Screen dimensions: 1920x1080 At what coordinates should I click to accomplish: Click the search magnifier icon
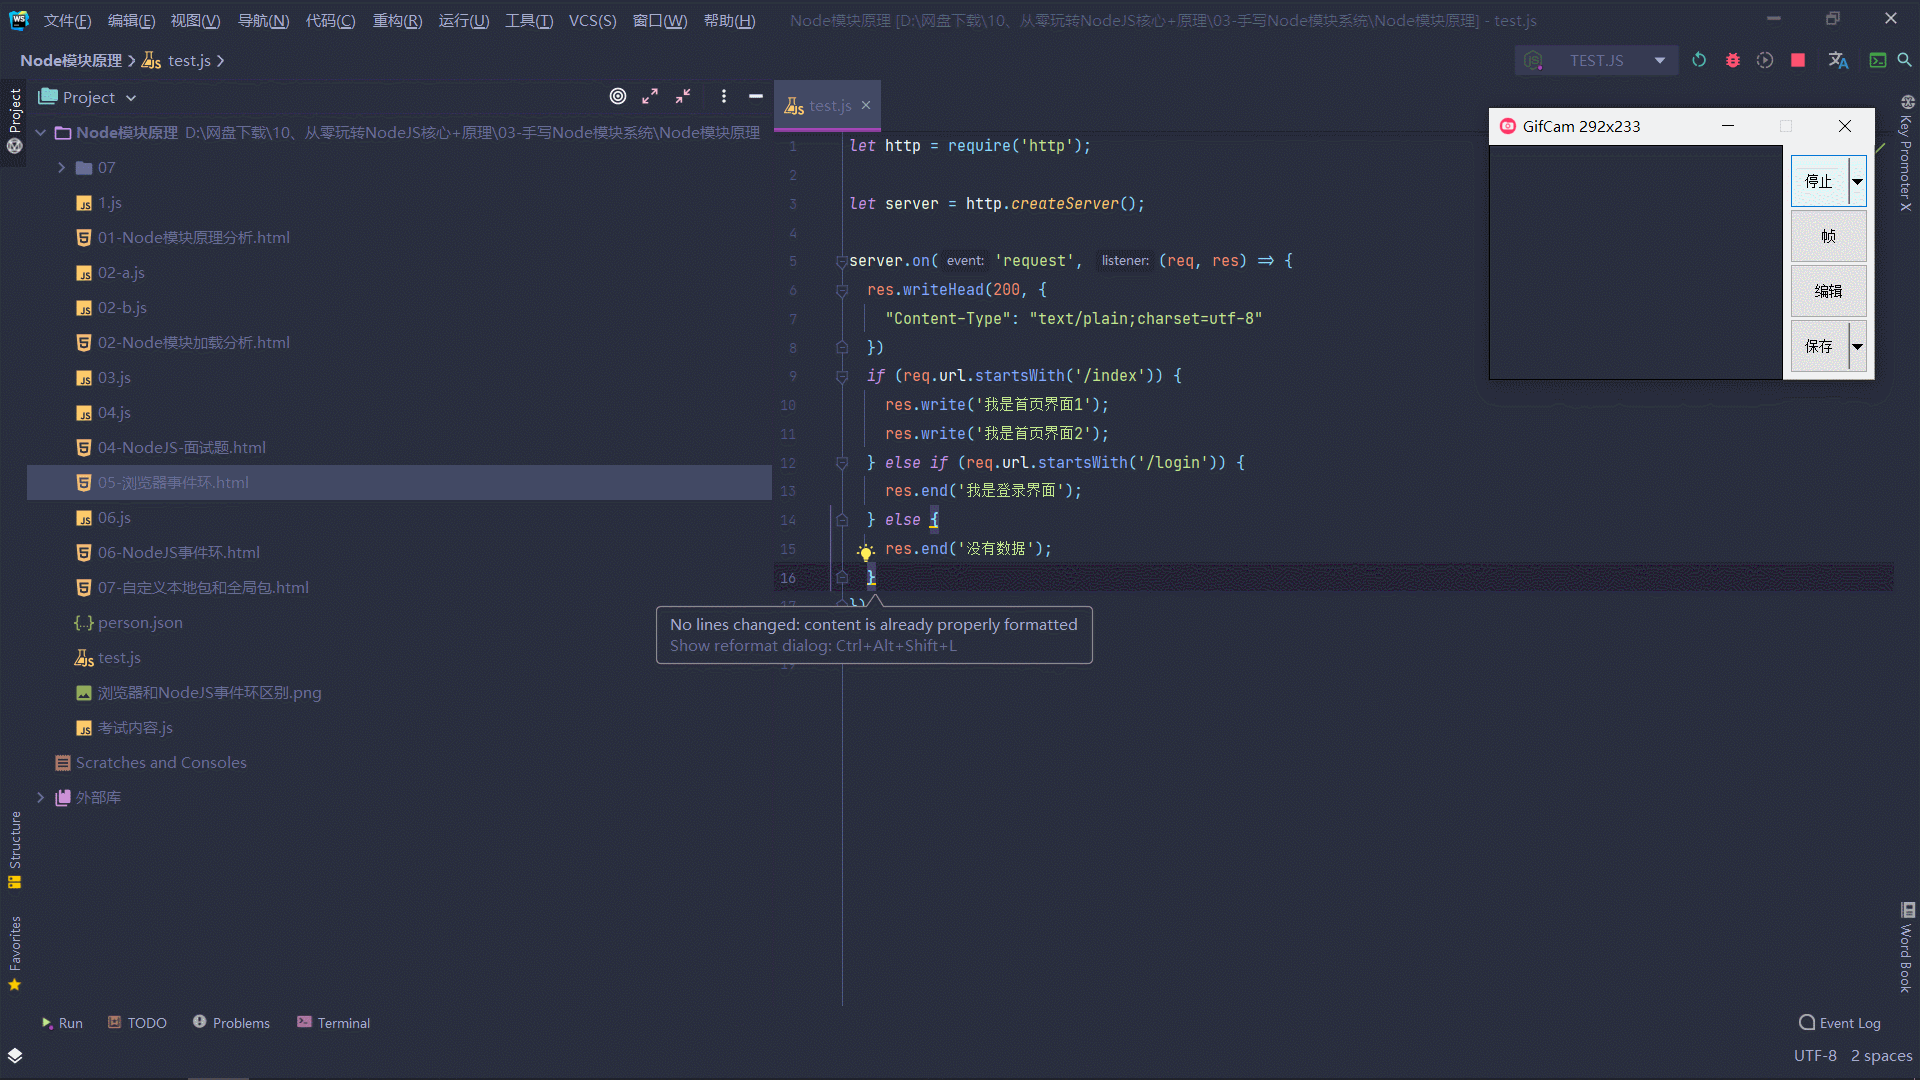[x=1905, y=60]
